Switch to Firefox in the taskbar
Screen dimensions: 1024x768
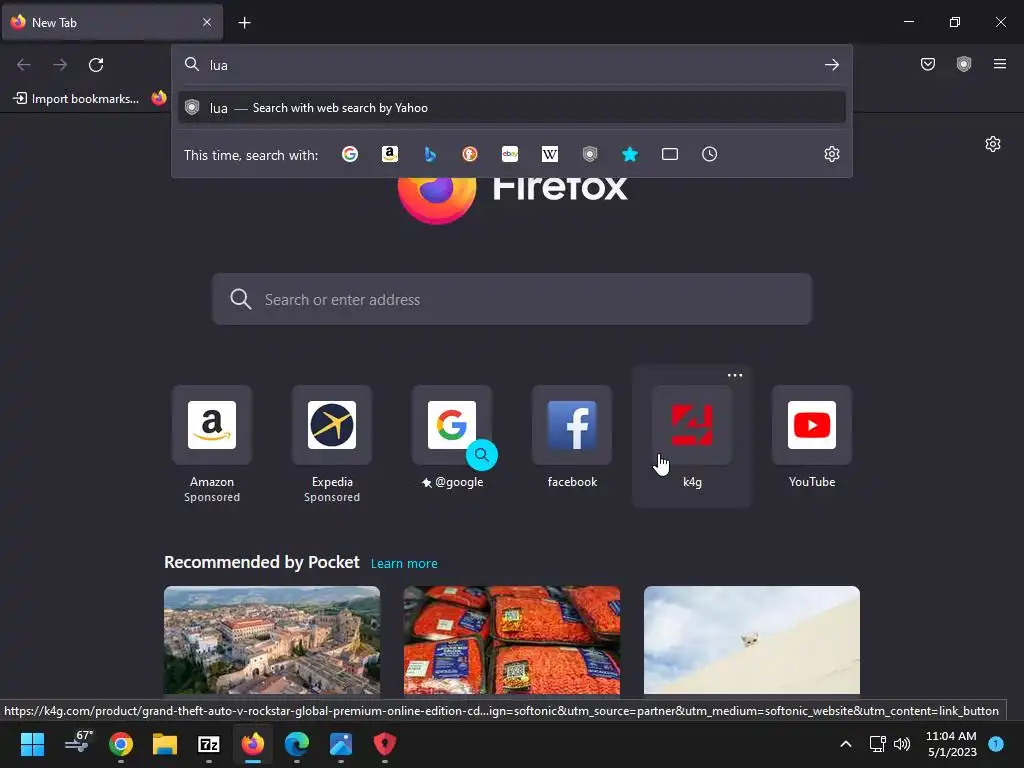click(253, 744)
